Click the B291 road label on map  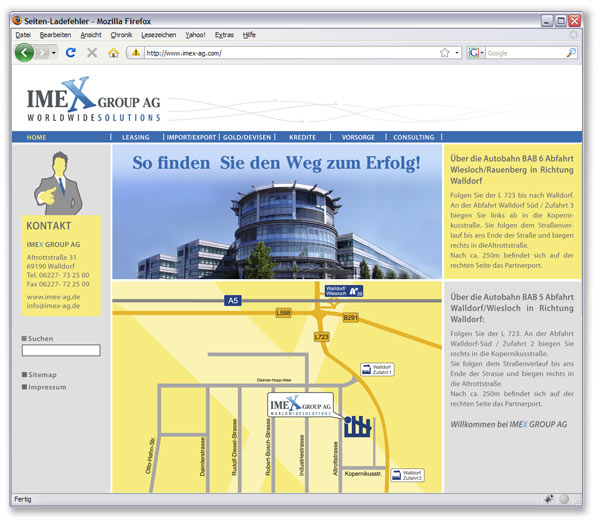351,317
